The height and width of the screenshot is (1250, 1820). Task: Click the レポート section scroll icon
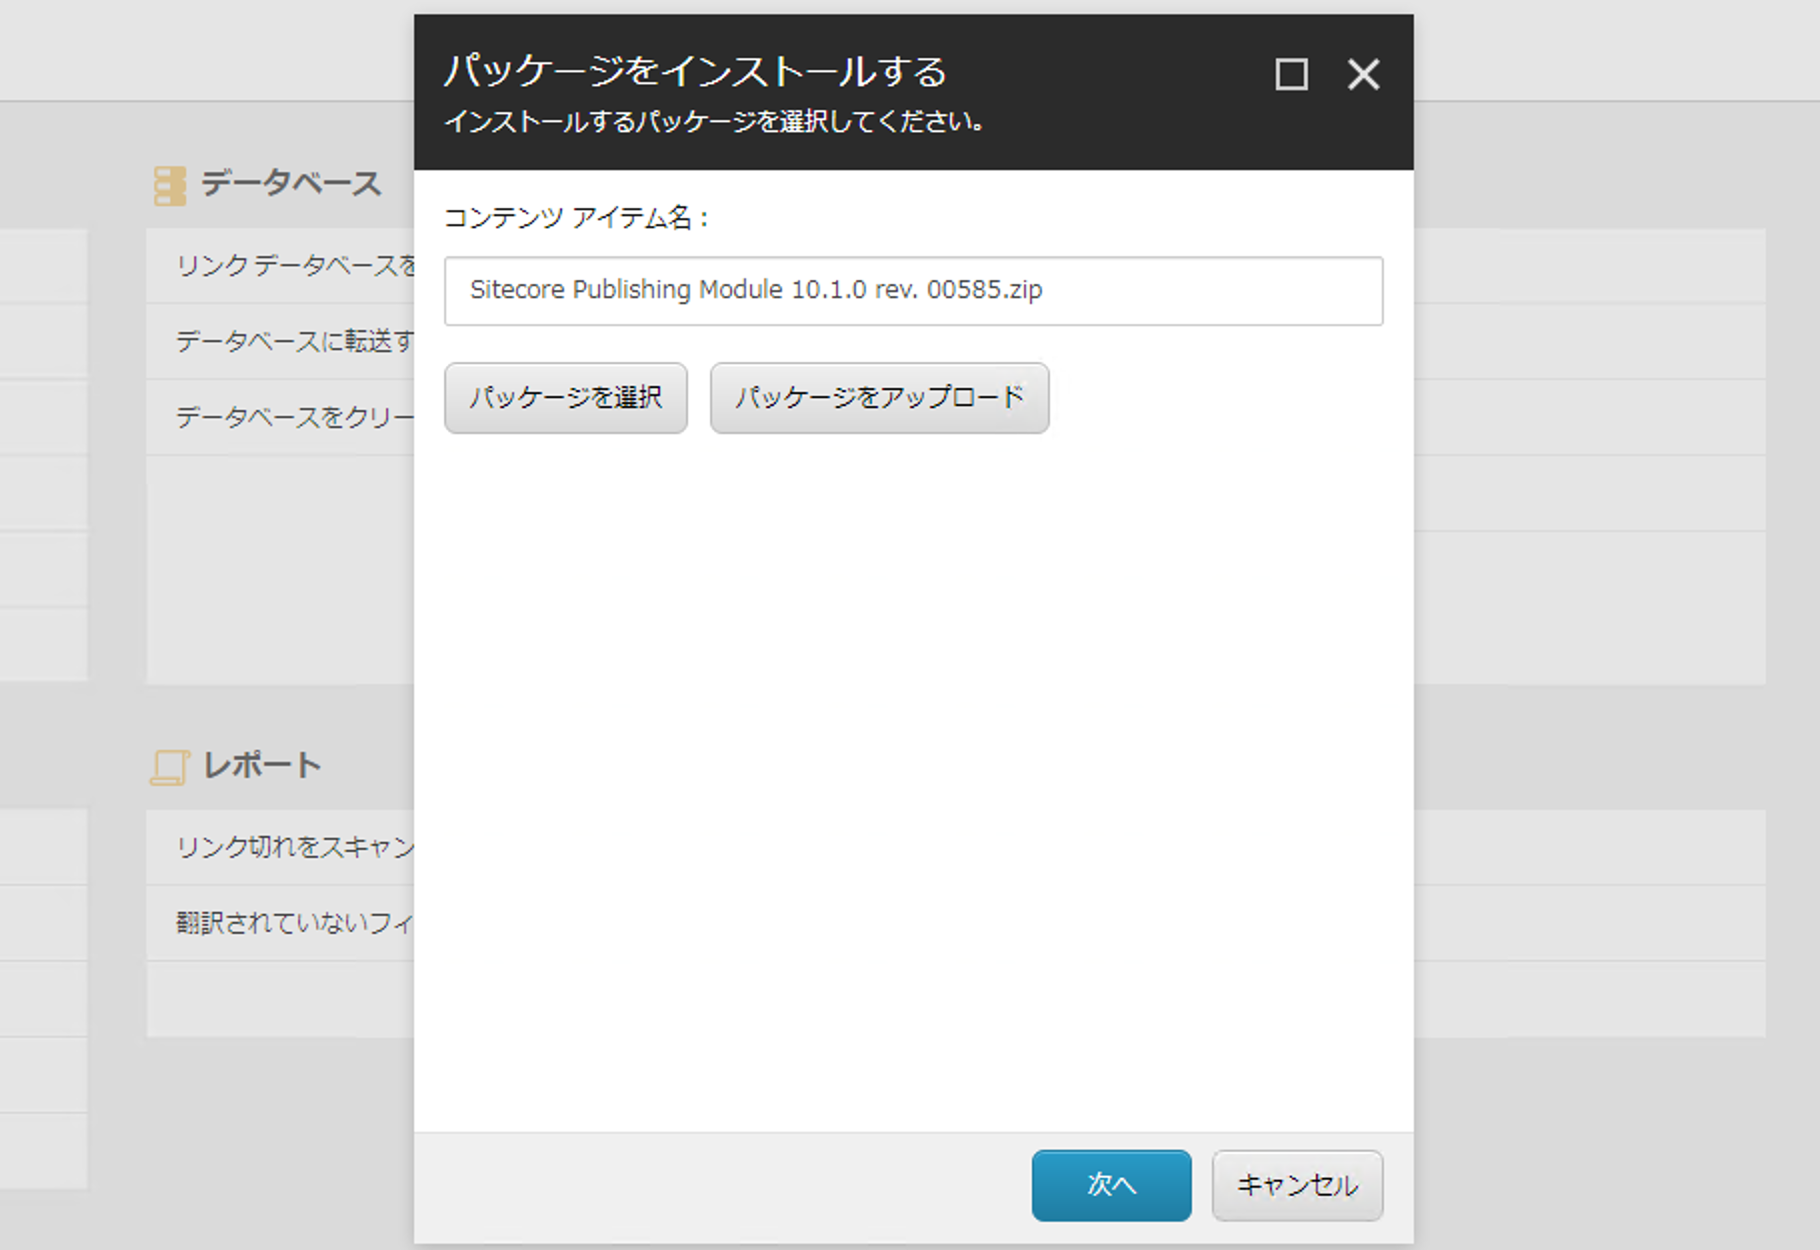point(170,767)
